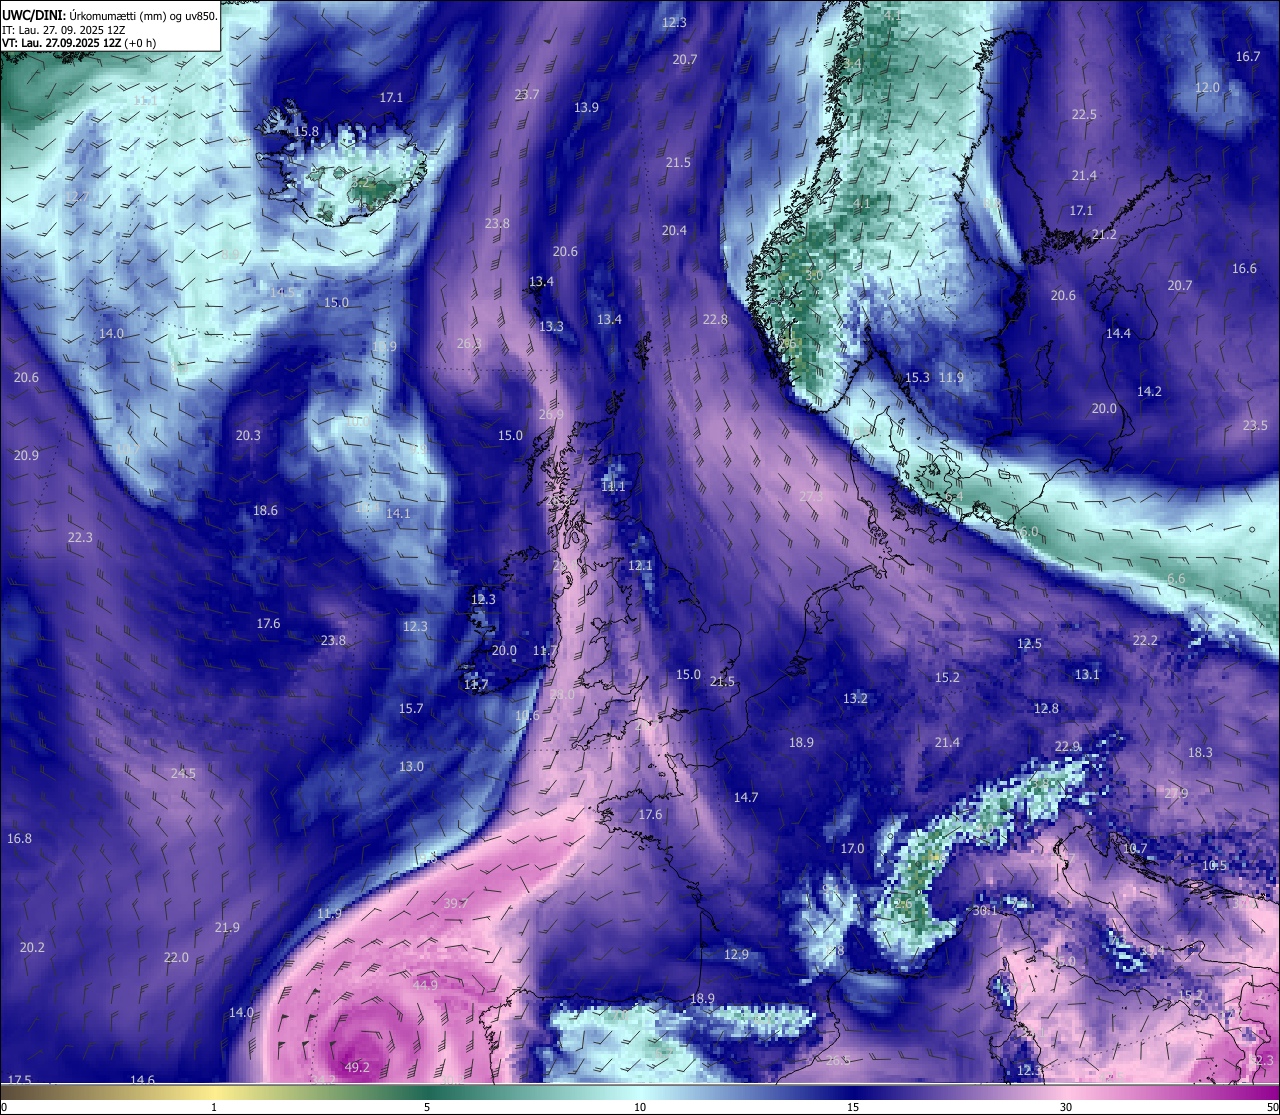Click the 14.4 value east of the Baltic
Screen dimensions: 1280x1115
tap(1118, 334)
